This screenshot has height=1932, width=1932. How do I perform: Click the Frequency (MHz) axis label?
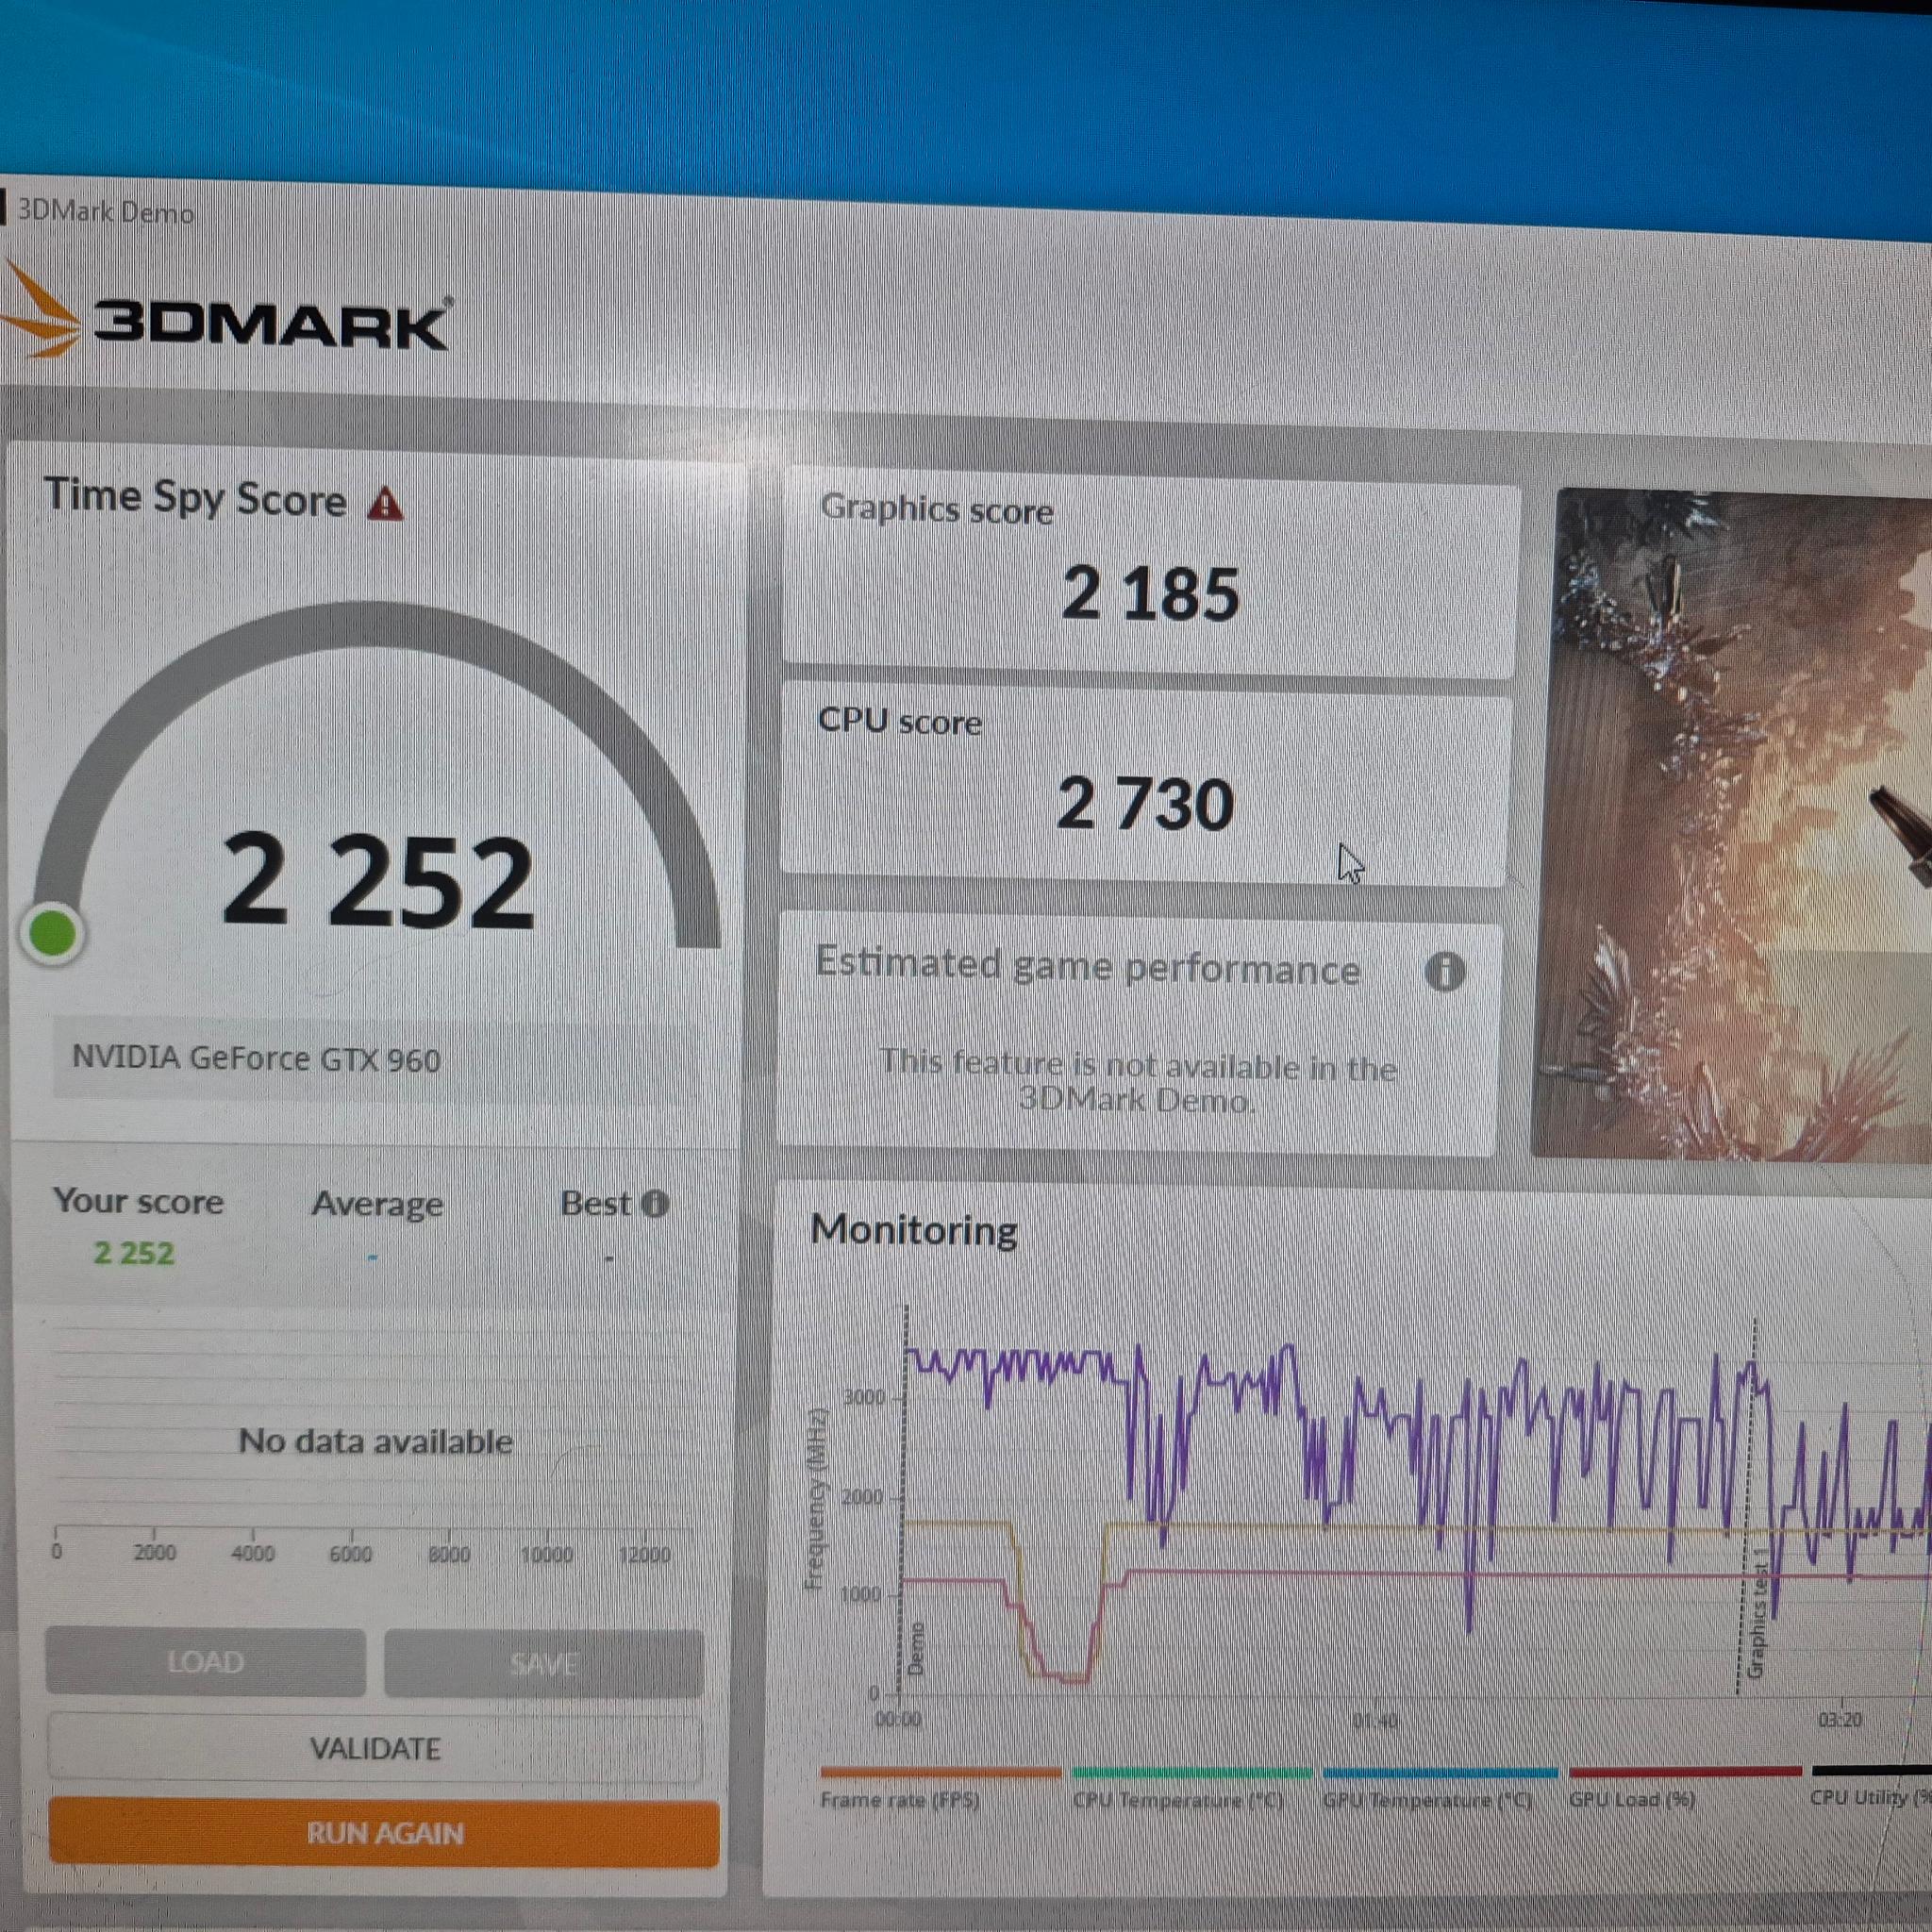coord(816,1498)
